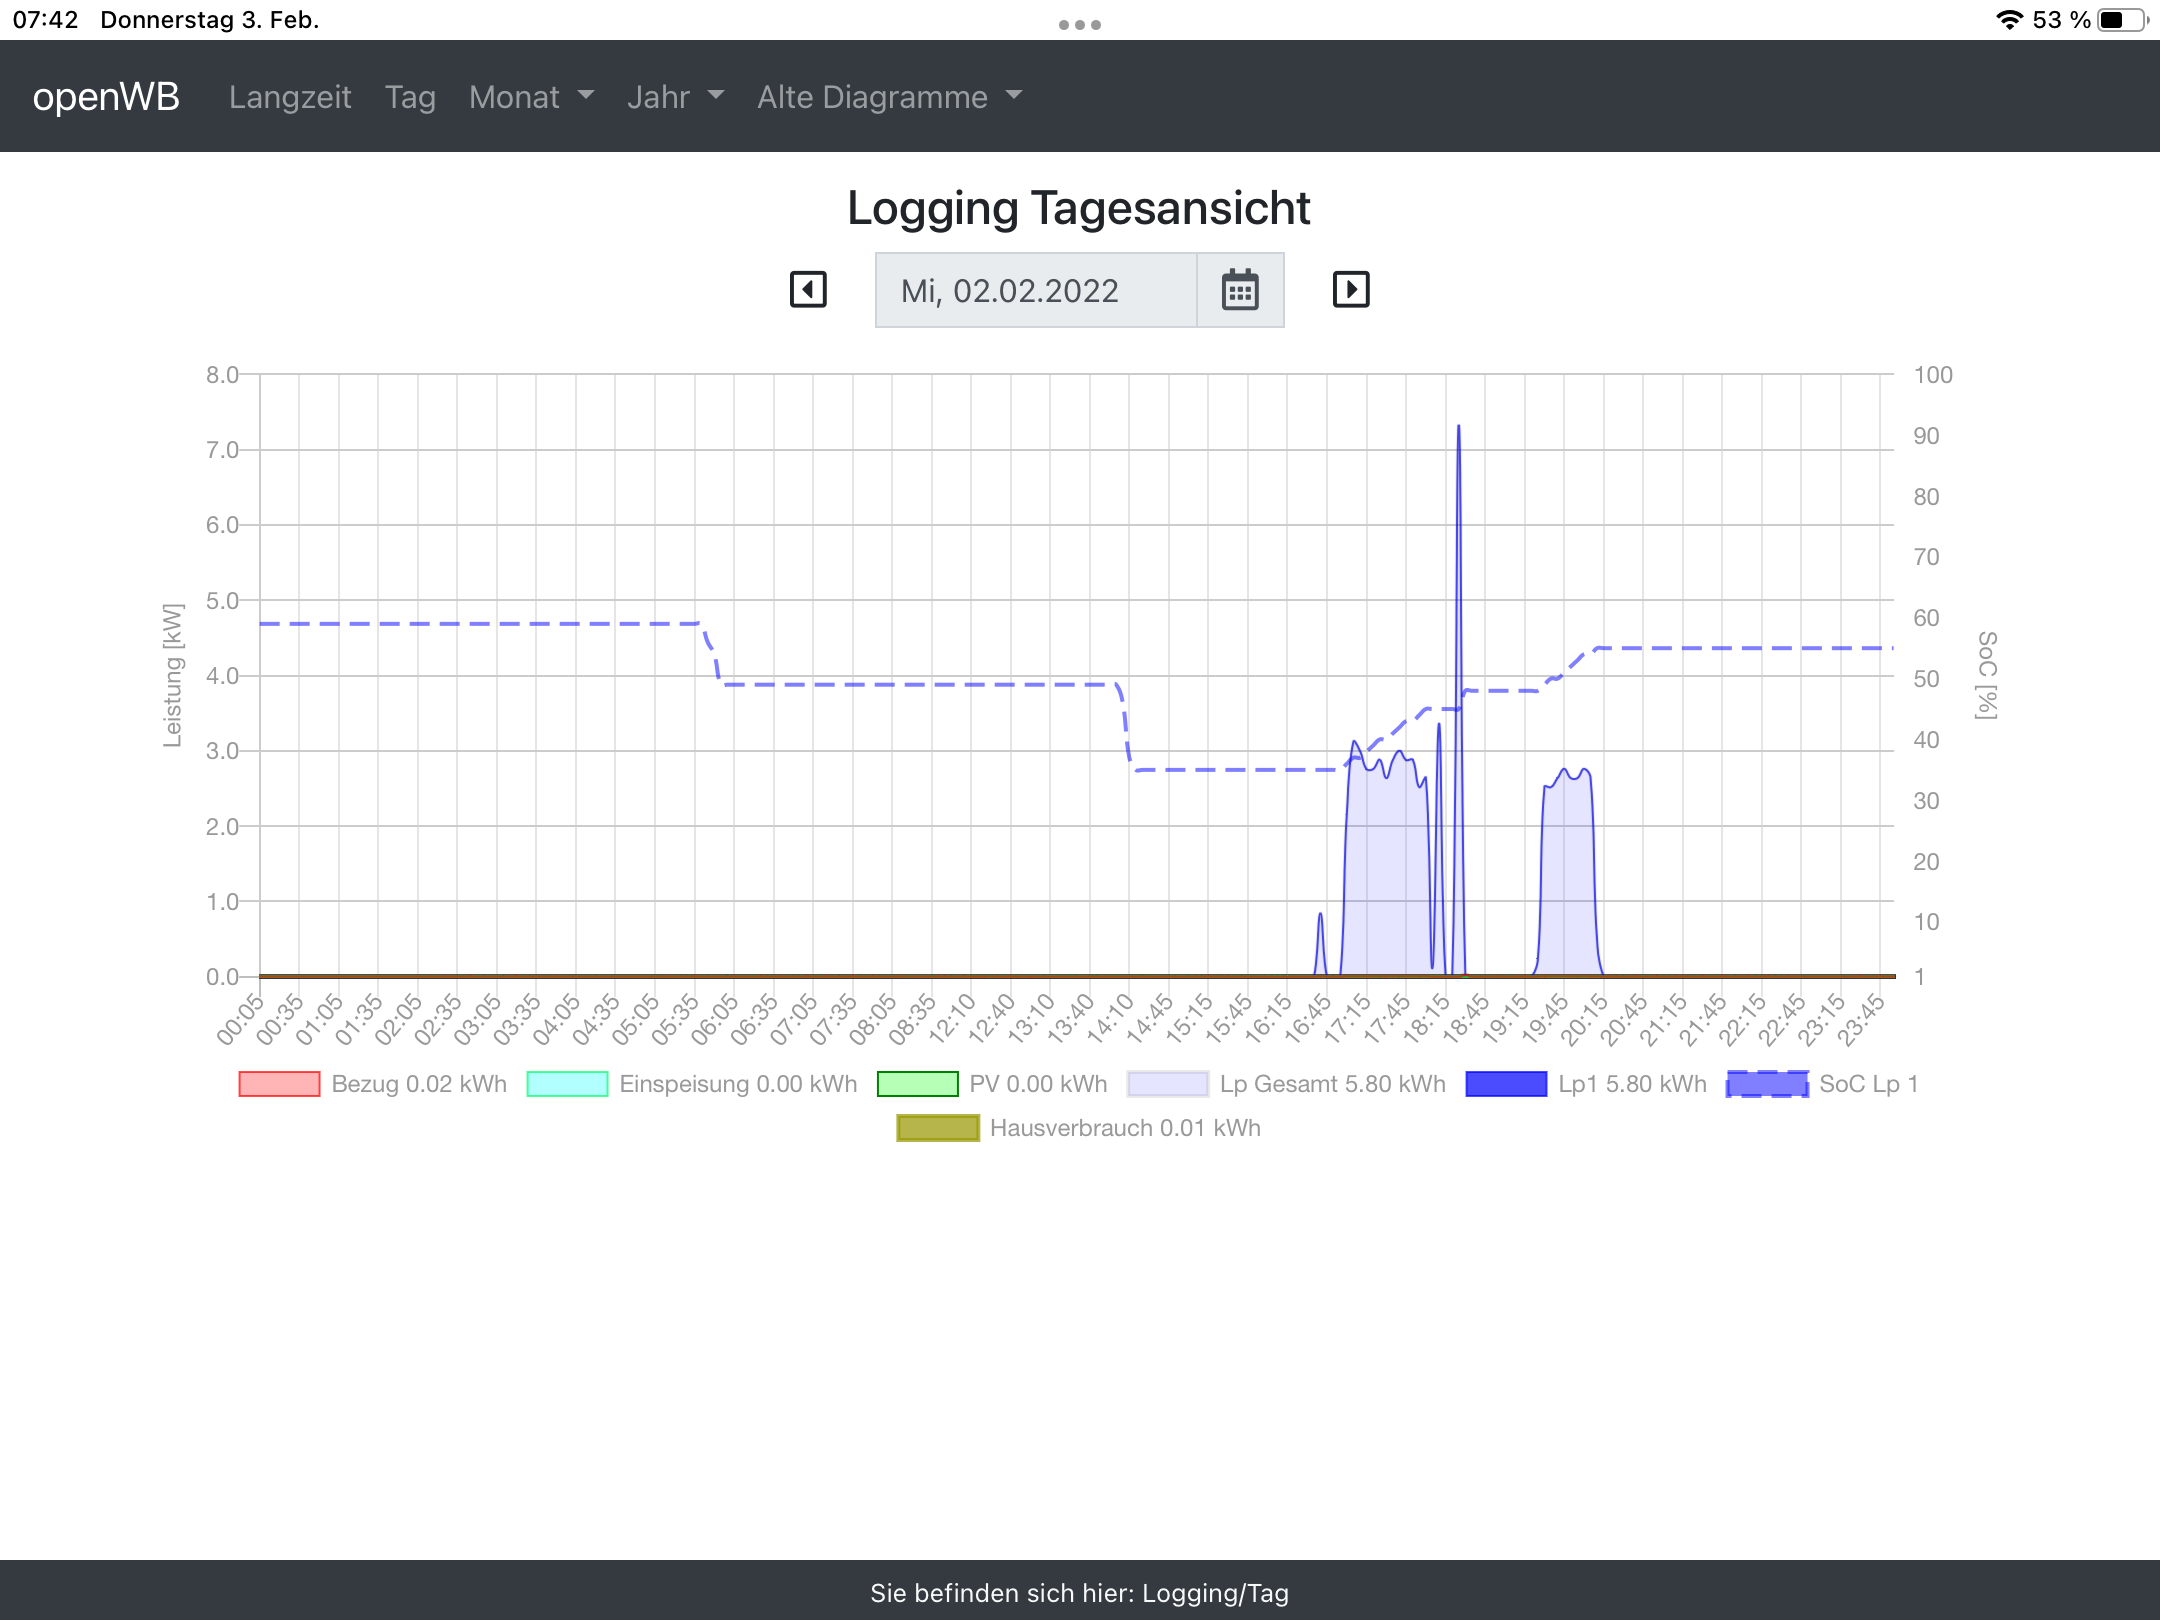Click the openWB brand link
This screenshot has height=1620, width=2160.
[106, 97]
